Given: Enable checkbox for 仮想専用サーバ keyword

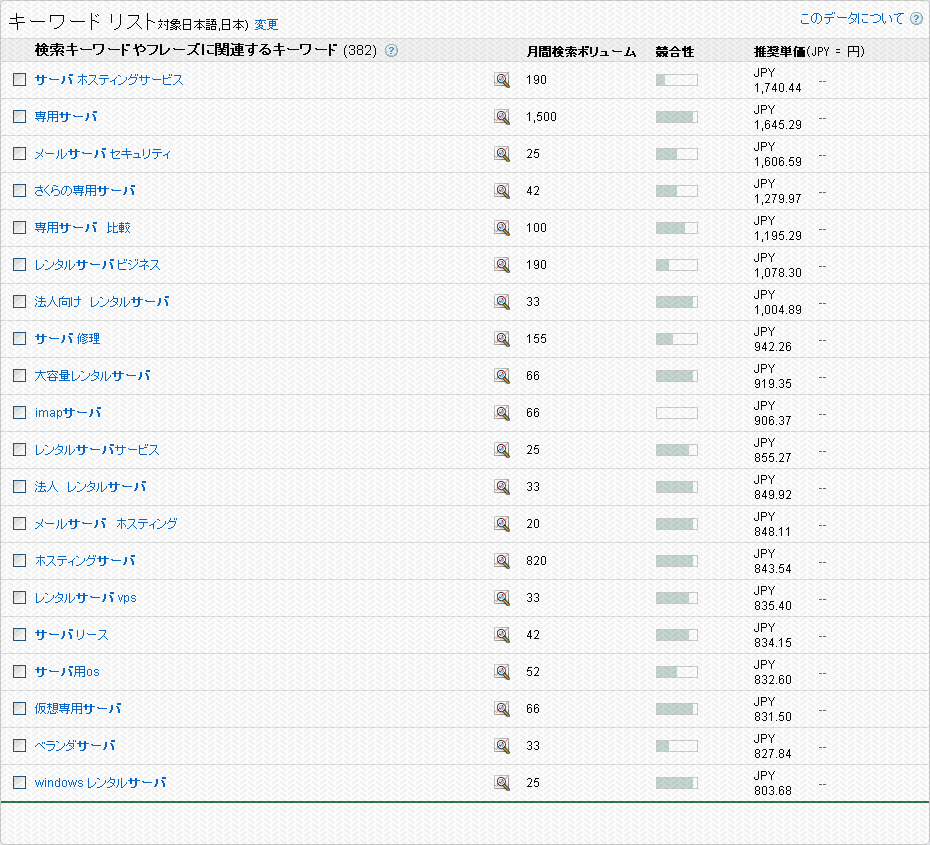Looking at the screenshot, I should click(x=20, y=709).
